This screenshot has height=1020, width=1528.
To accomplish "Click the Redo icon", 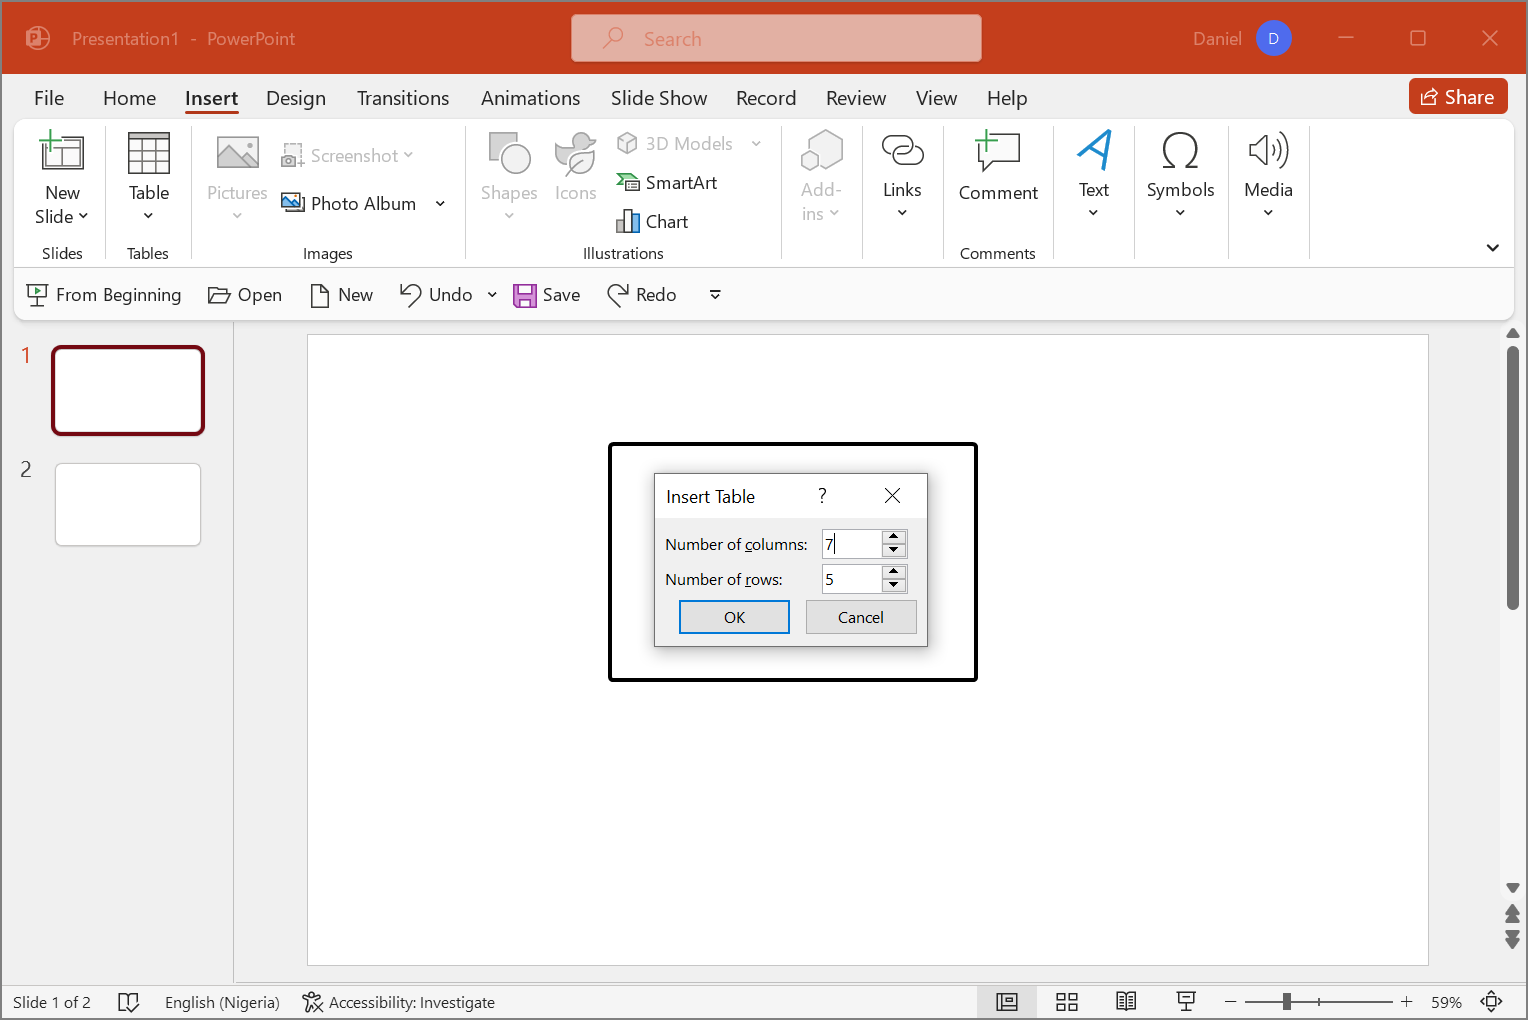I will (618, 295).
